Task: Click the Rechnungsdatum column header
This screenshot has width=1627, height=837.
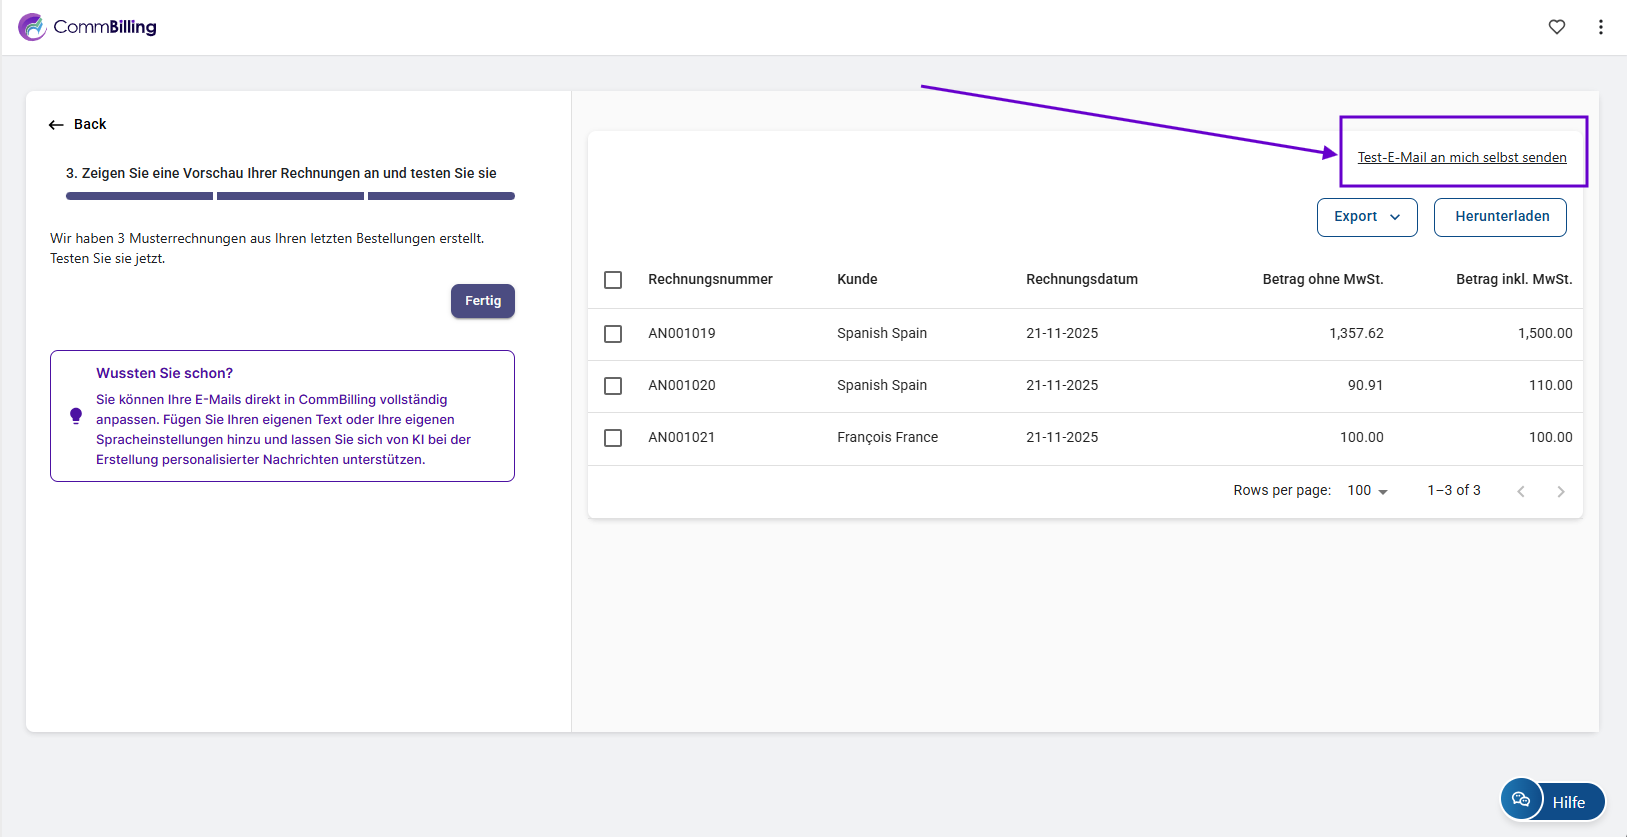Action: click(1081, 280)
